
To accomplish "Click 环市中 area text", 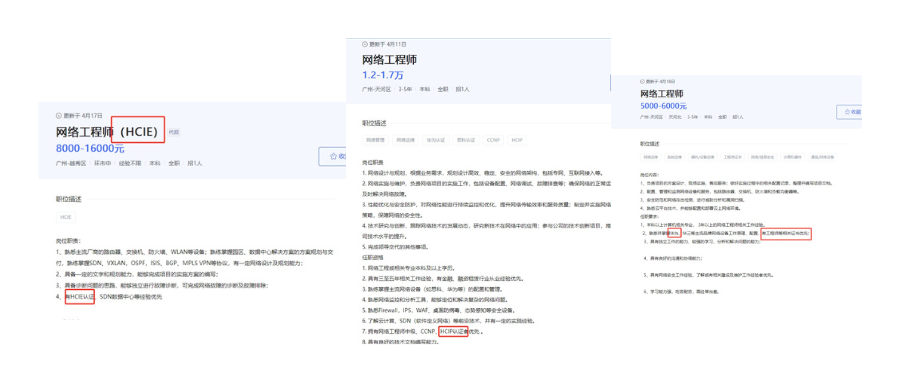I will click(x=102, y=164).
